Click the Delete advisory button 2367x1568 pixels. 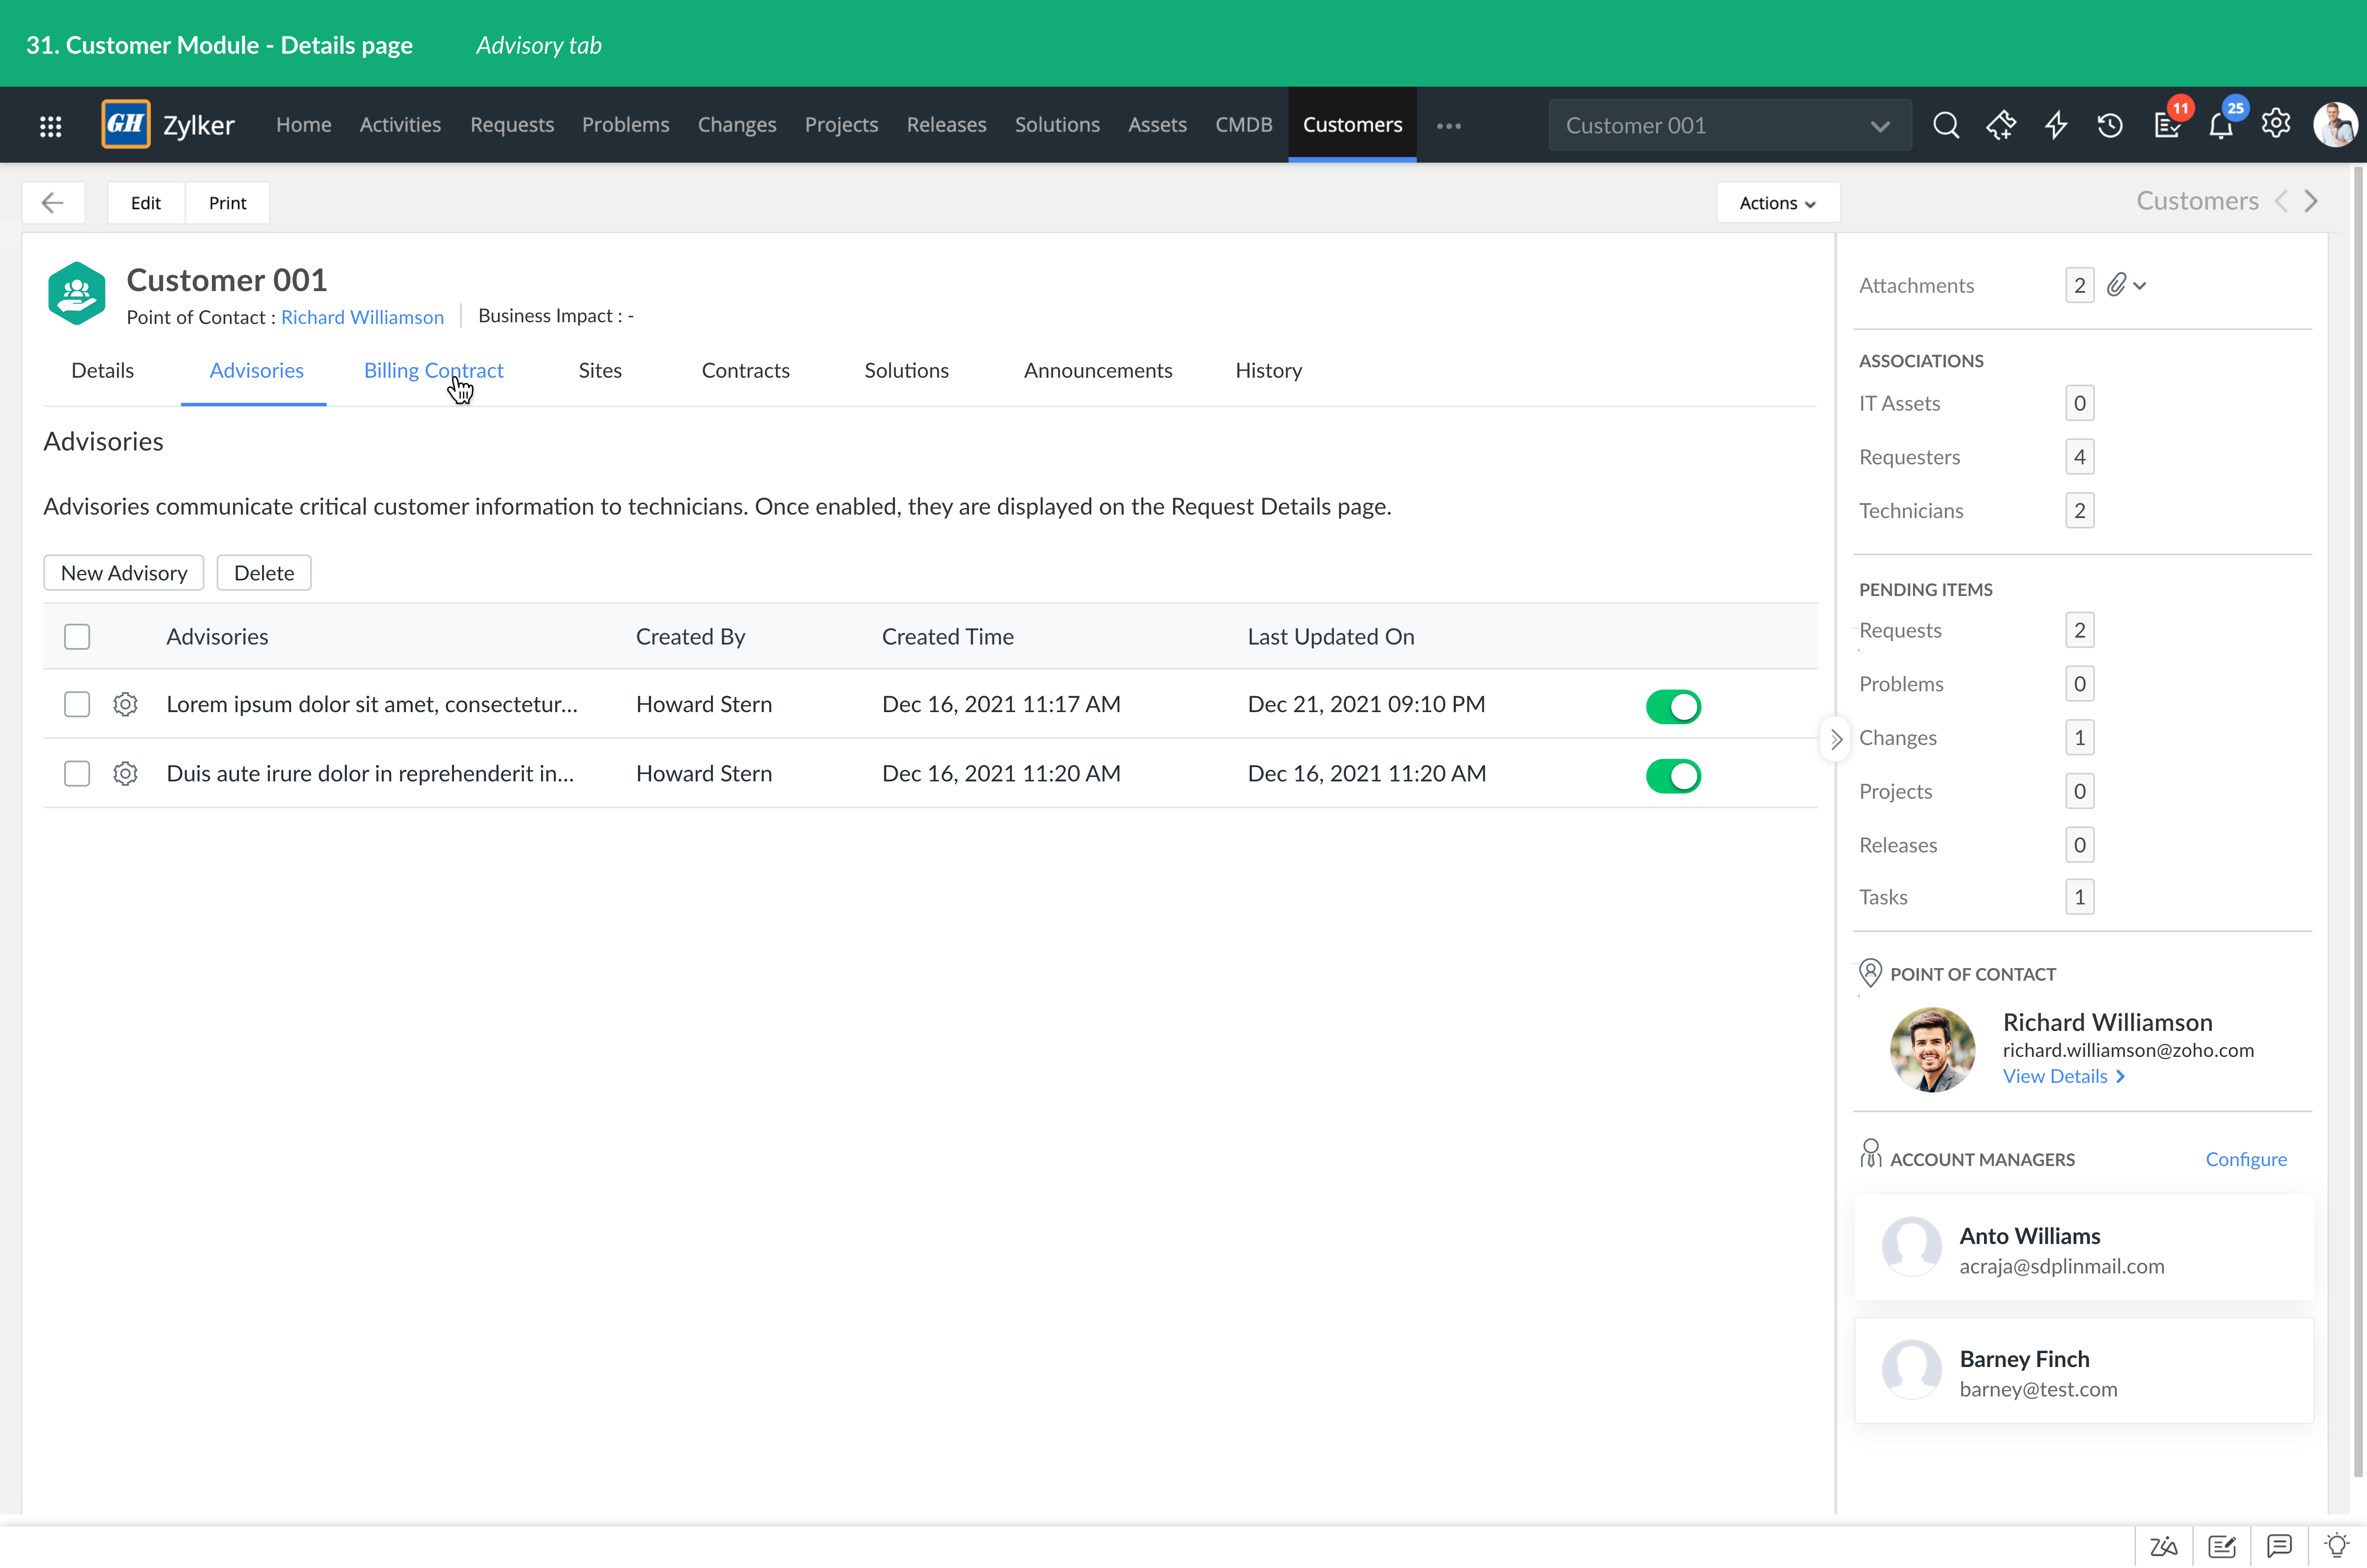pos(264,573)
